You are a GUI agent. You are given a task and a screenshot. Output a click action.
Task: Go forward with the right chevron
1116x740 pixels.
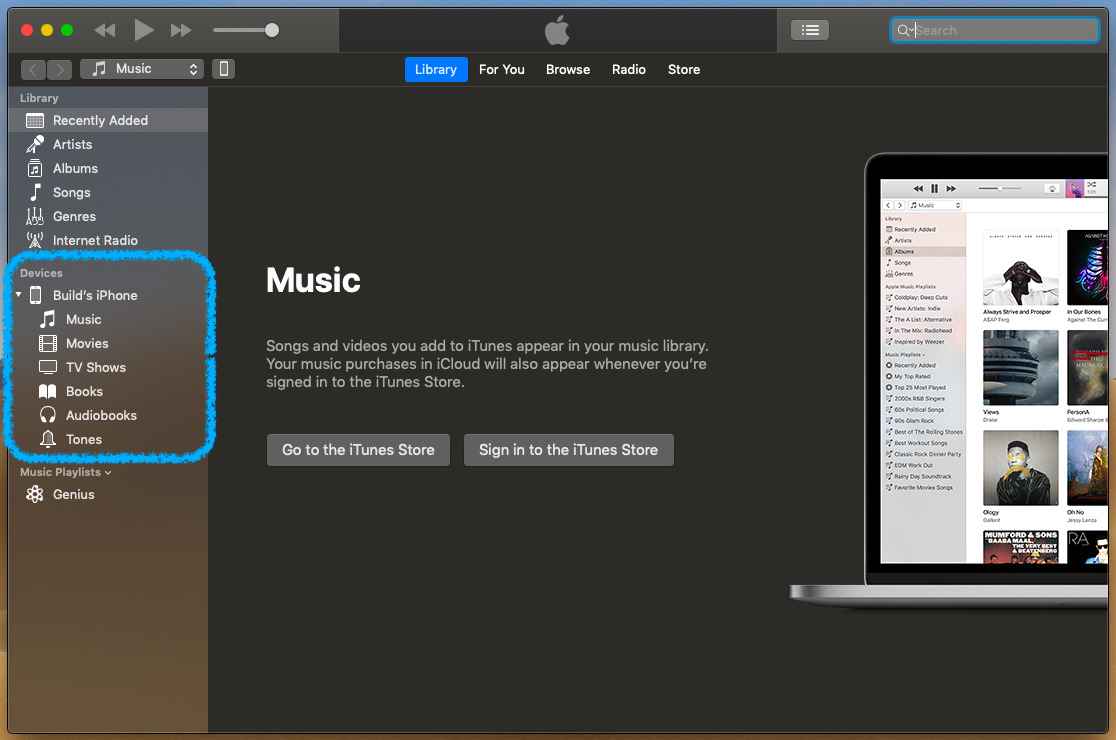[60, 69]
